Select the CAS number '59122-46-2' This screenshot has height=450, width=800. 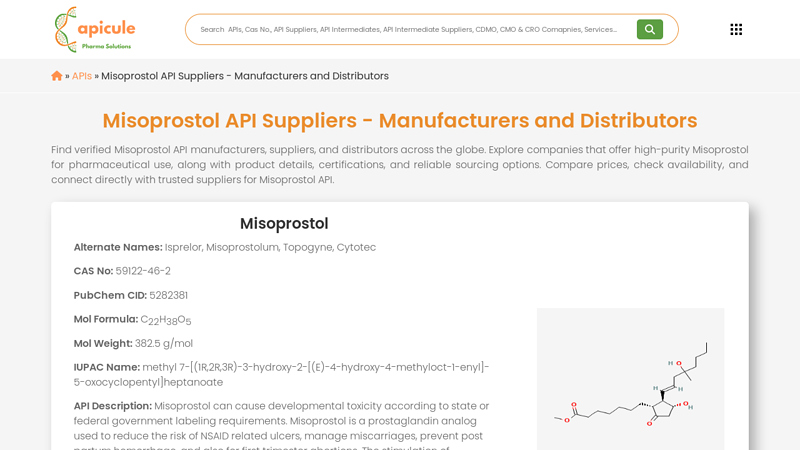[143, 271]
